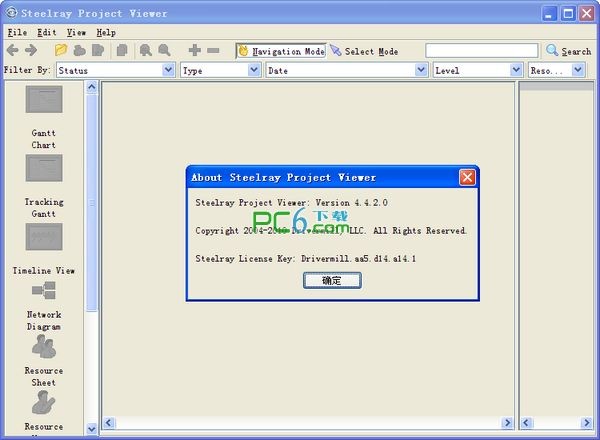This screenshot has height=440, width=600.
Task: Click main pane scroll left arrow
Action: [109, 422]
